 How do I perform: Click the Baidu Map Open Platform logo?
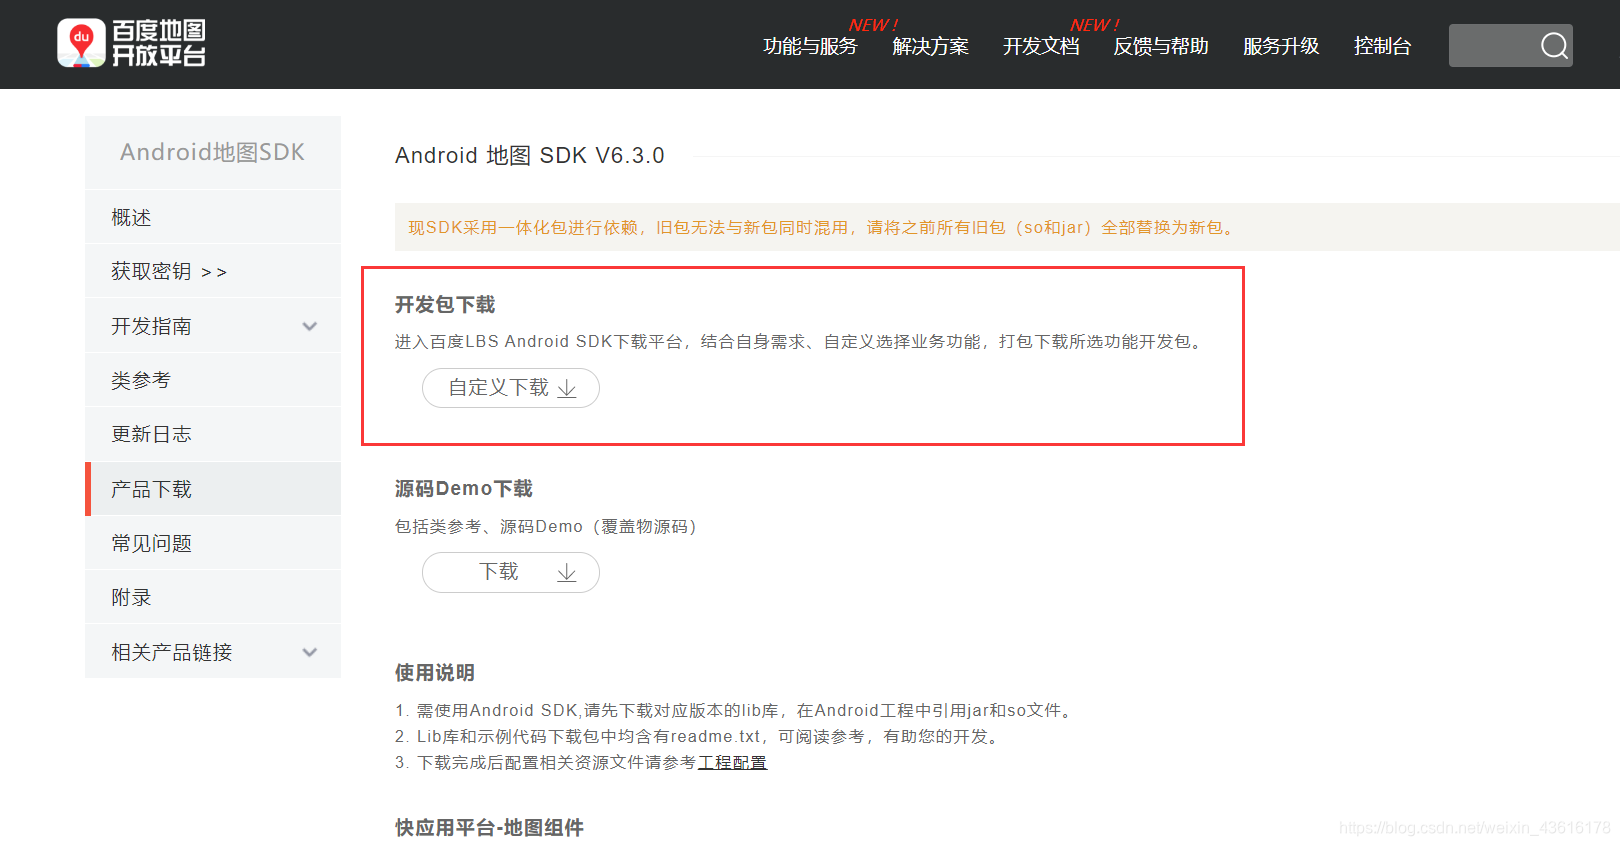[131, 44]
